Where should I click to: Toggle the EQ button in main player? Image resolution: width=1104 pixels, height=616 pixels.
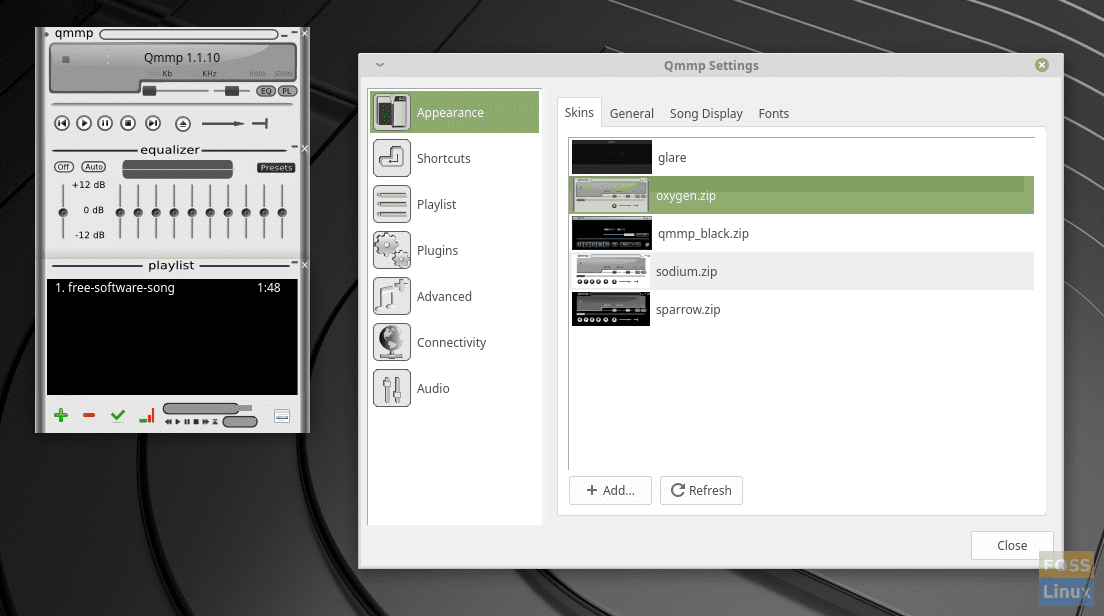point(265,91)
